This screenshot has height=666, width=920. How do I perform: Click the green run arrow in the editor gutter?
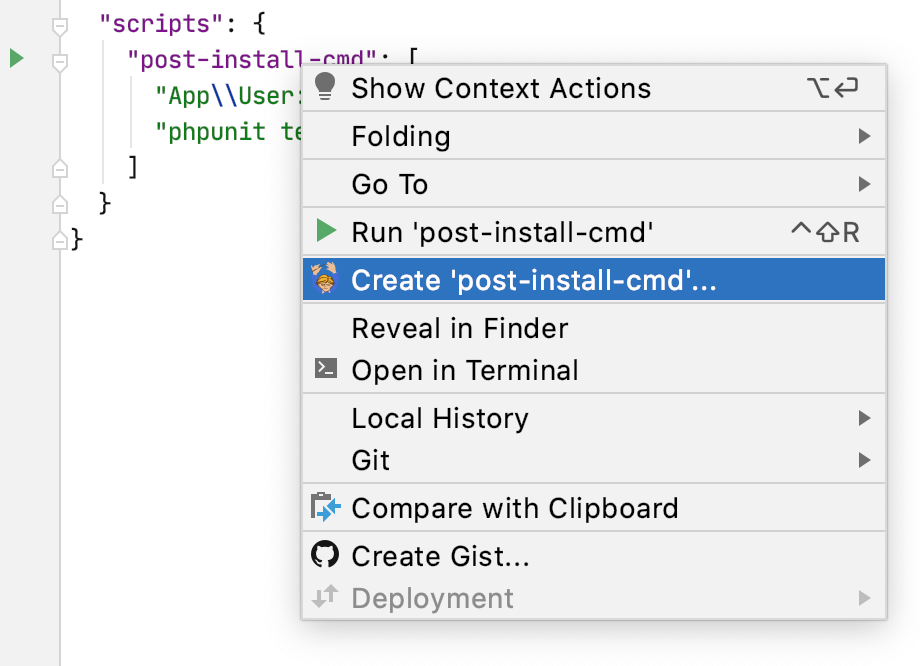click(x=16, y=59)
